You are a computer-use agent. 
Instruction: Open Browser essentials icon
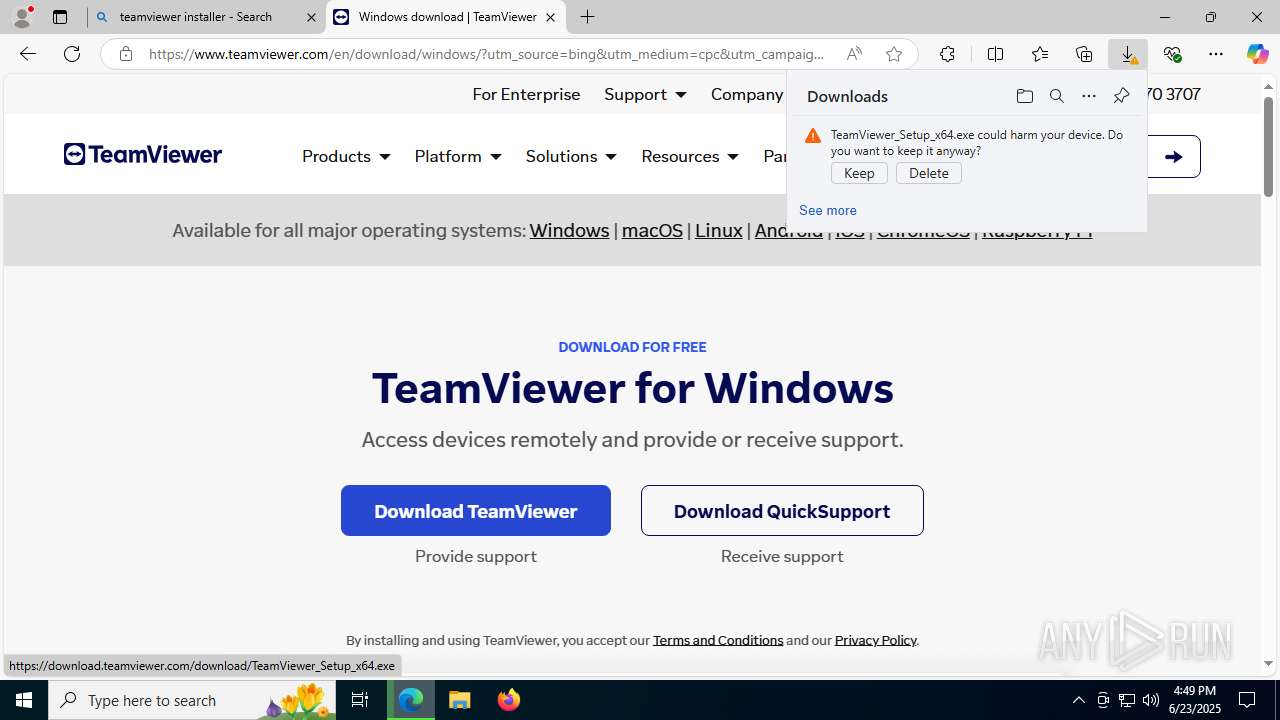1172,54
